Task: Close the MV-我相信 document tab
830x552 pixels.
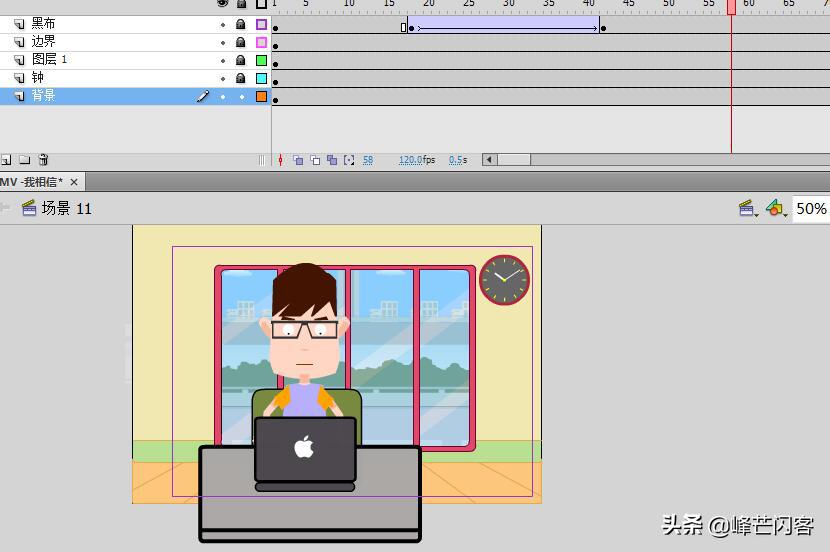Action: (x=74, y=182)
